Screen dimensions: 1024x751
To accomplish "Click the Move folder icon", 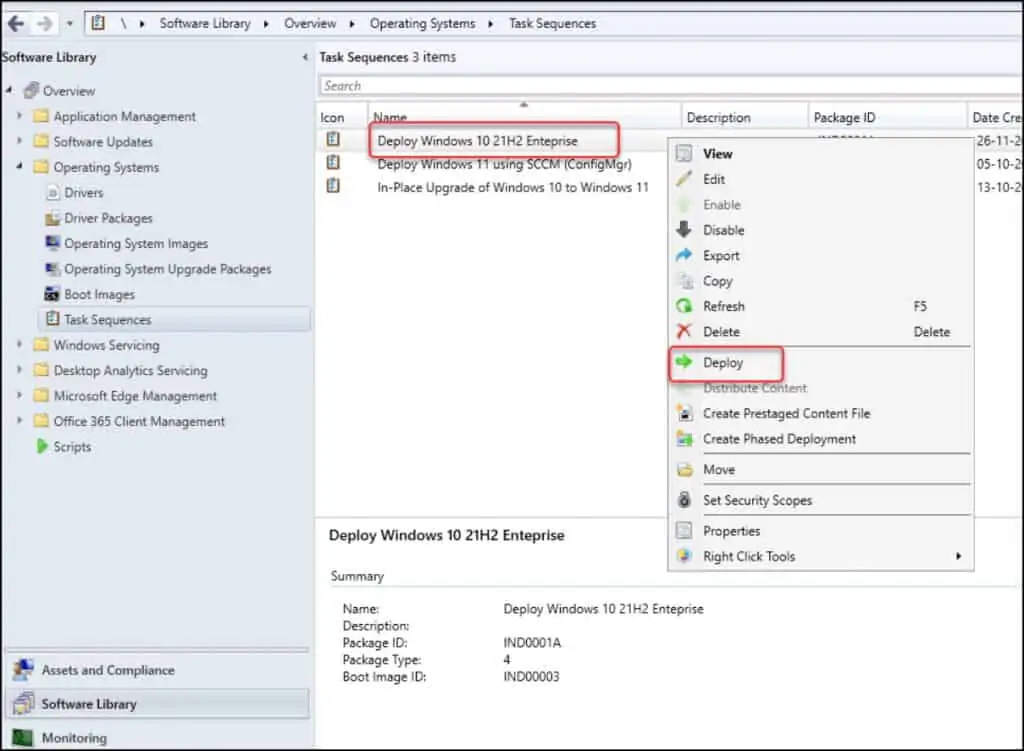I will 684,469.
